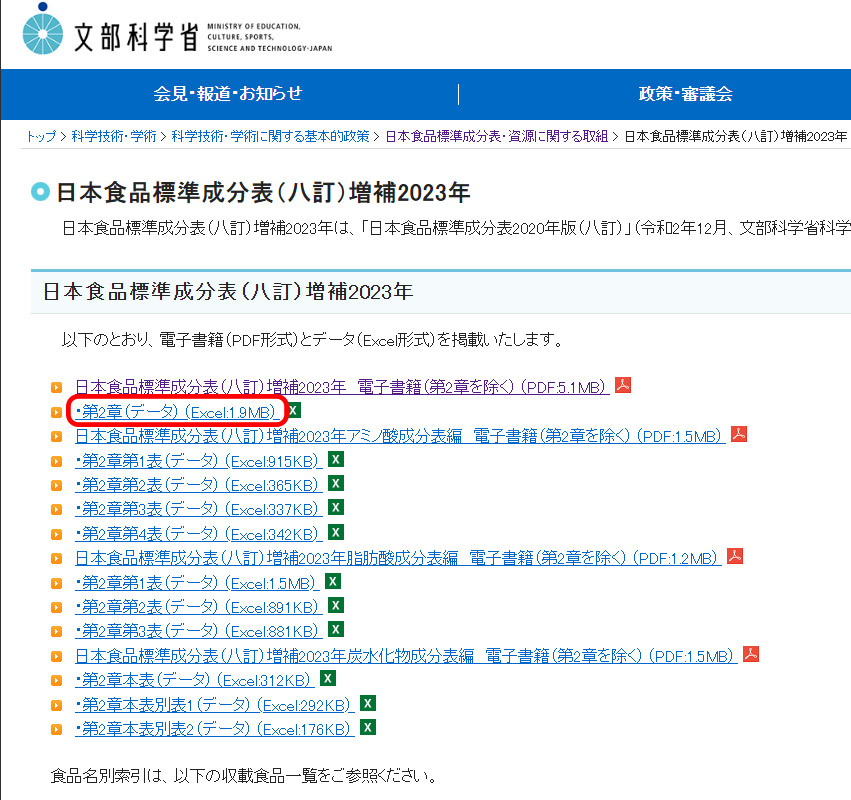Image resolution: width=851 pixels, height=800 pixels.
Task: Open 炭水化物成分表編 電子書籍 PDF 1.5MB link
Action: pyautogui.click(x=406, y=656)
